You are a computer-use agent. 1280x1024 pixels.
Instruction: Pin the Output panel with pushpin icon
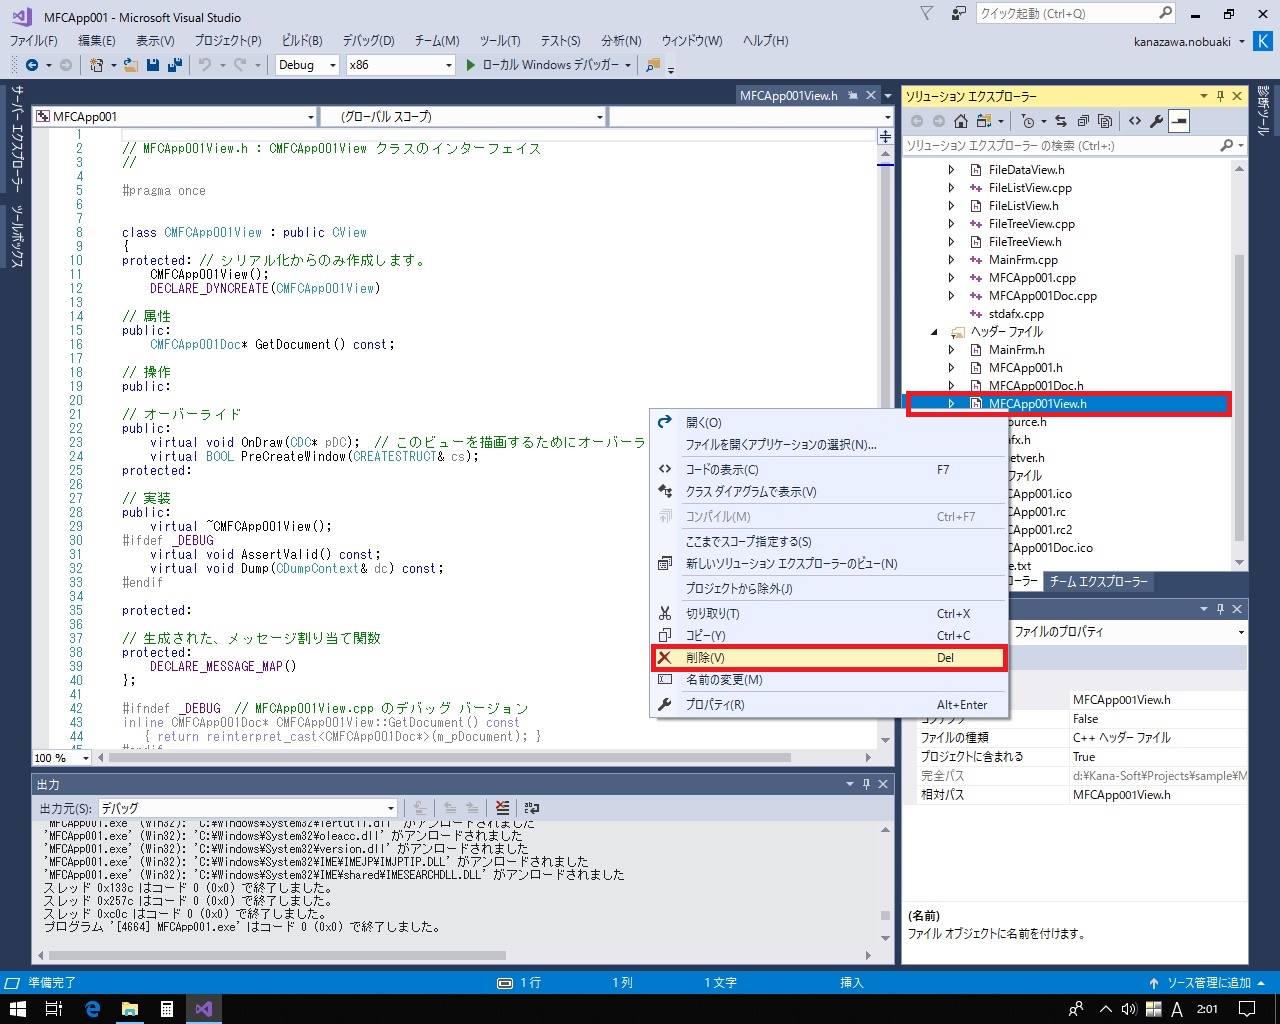tap(867, 784)
